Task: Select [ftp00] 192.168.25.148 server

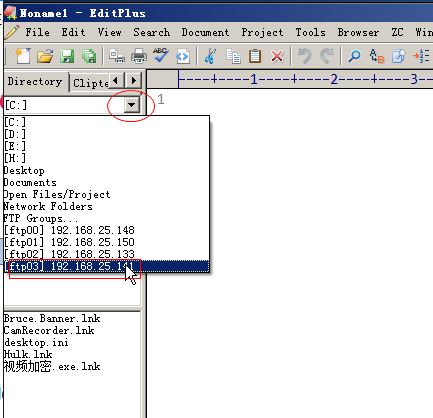Action: (x=107, y=230)
